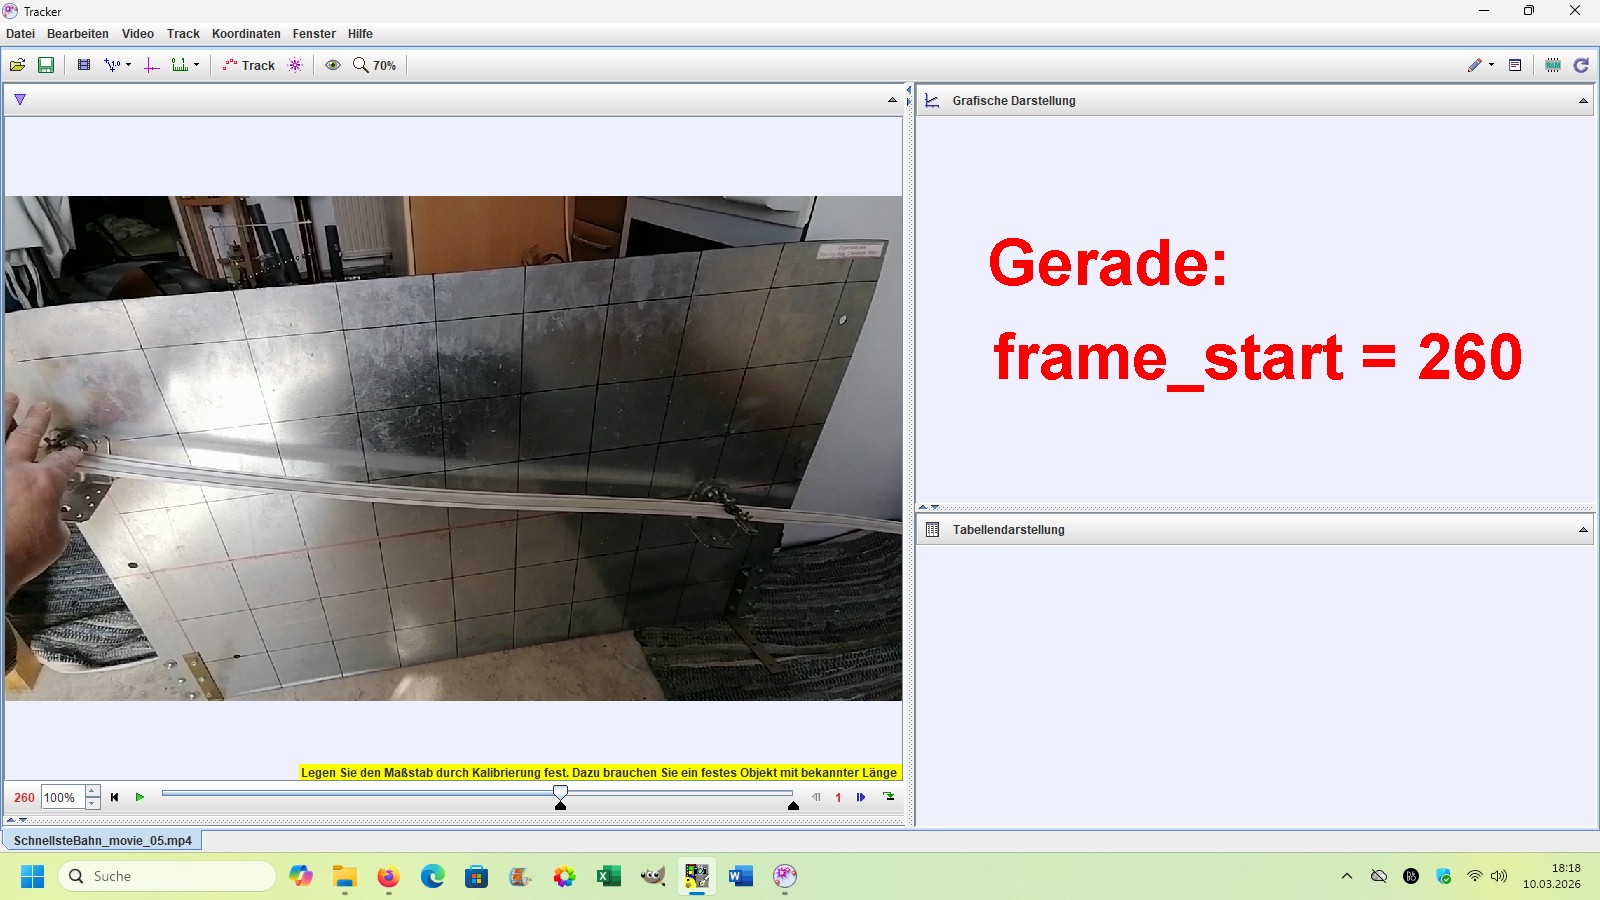Toggle track visibility with the eye icon
Screen dimensions: 1600x900
tap(333, 65)
